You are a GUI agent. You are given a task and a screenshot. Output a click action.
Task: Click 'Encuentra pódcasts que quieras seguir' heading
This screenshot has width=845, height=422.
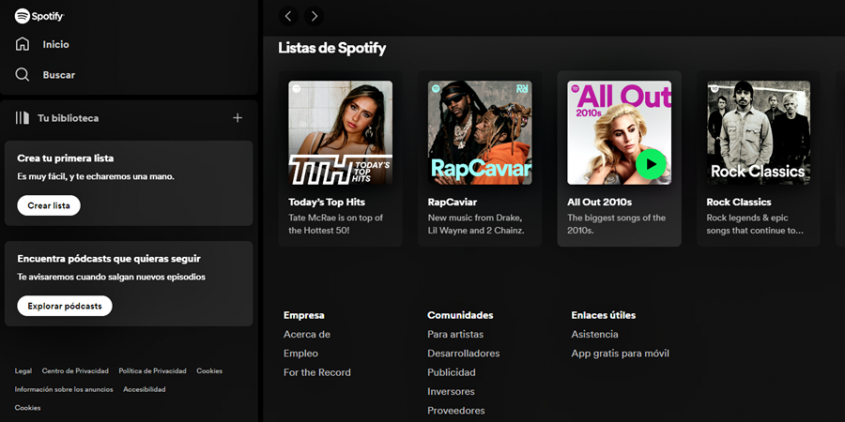tap(109, 259)
